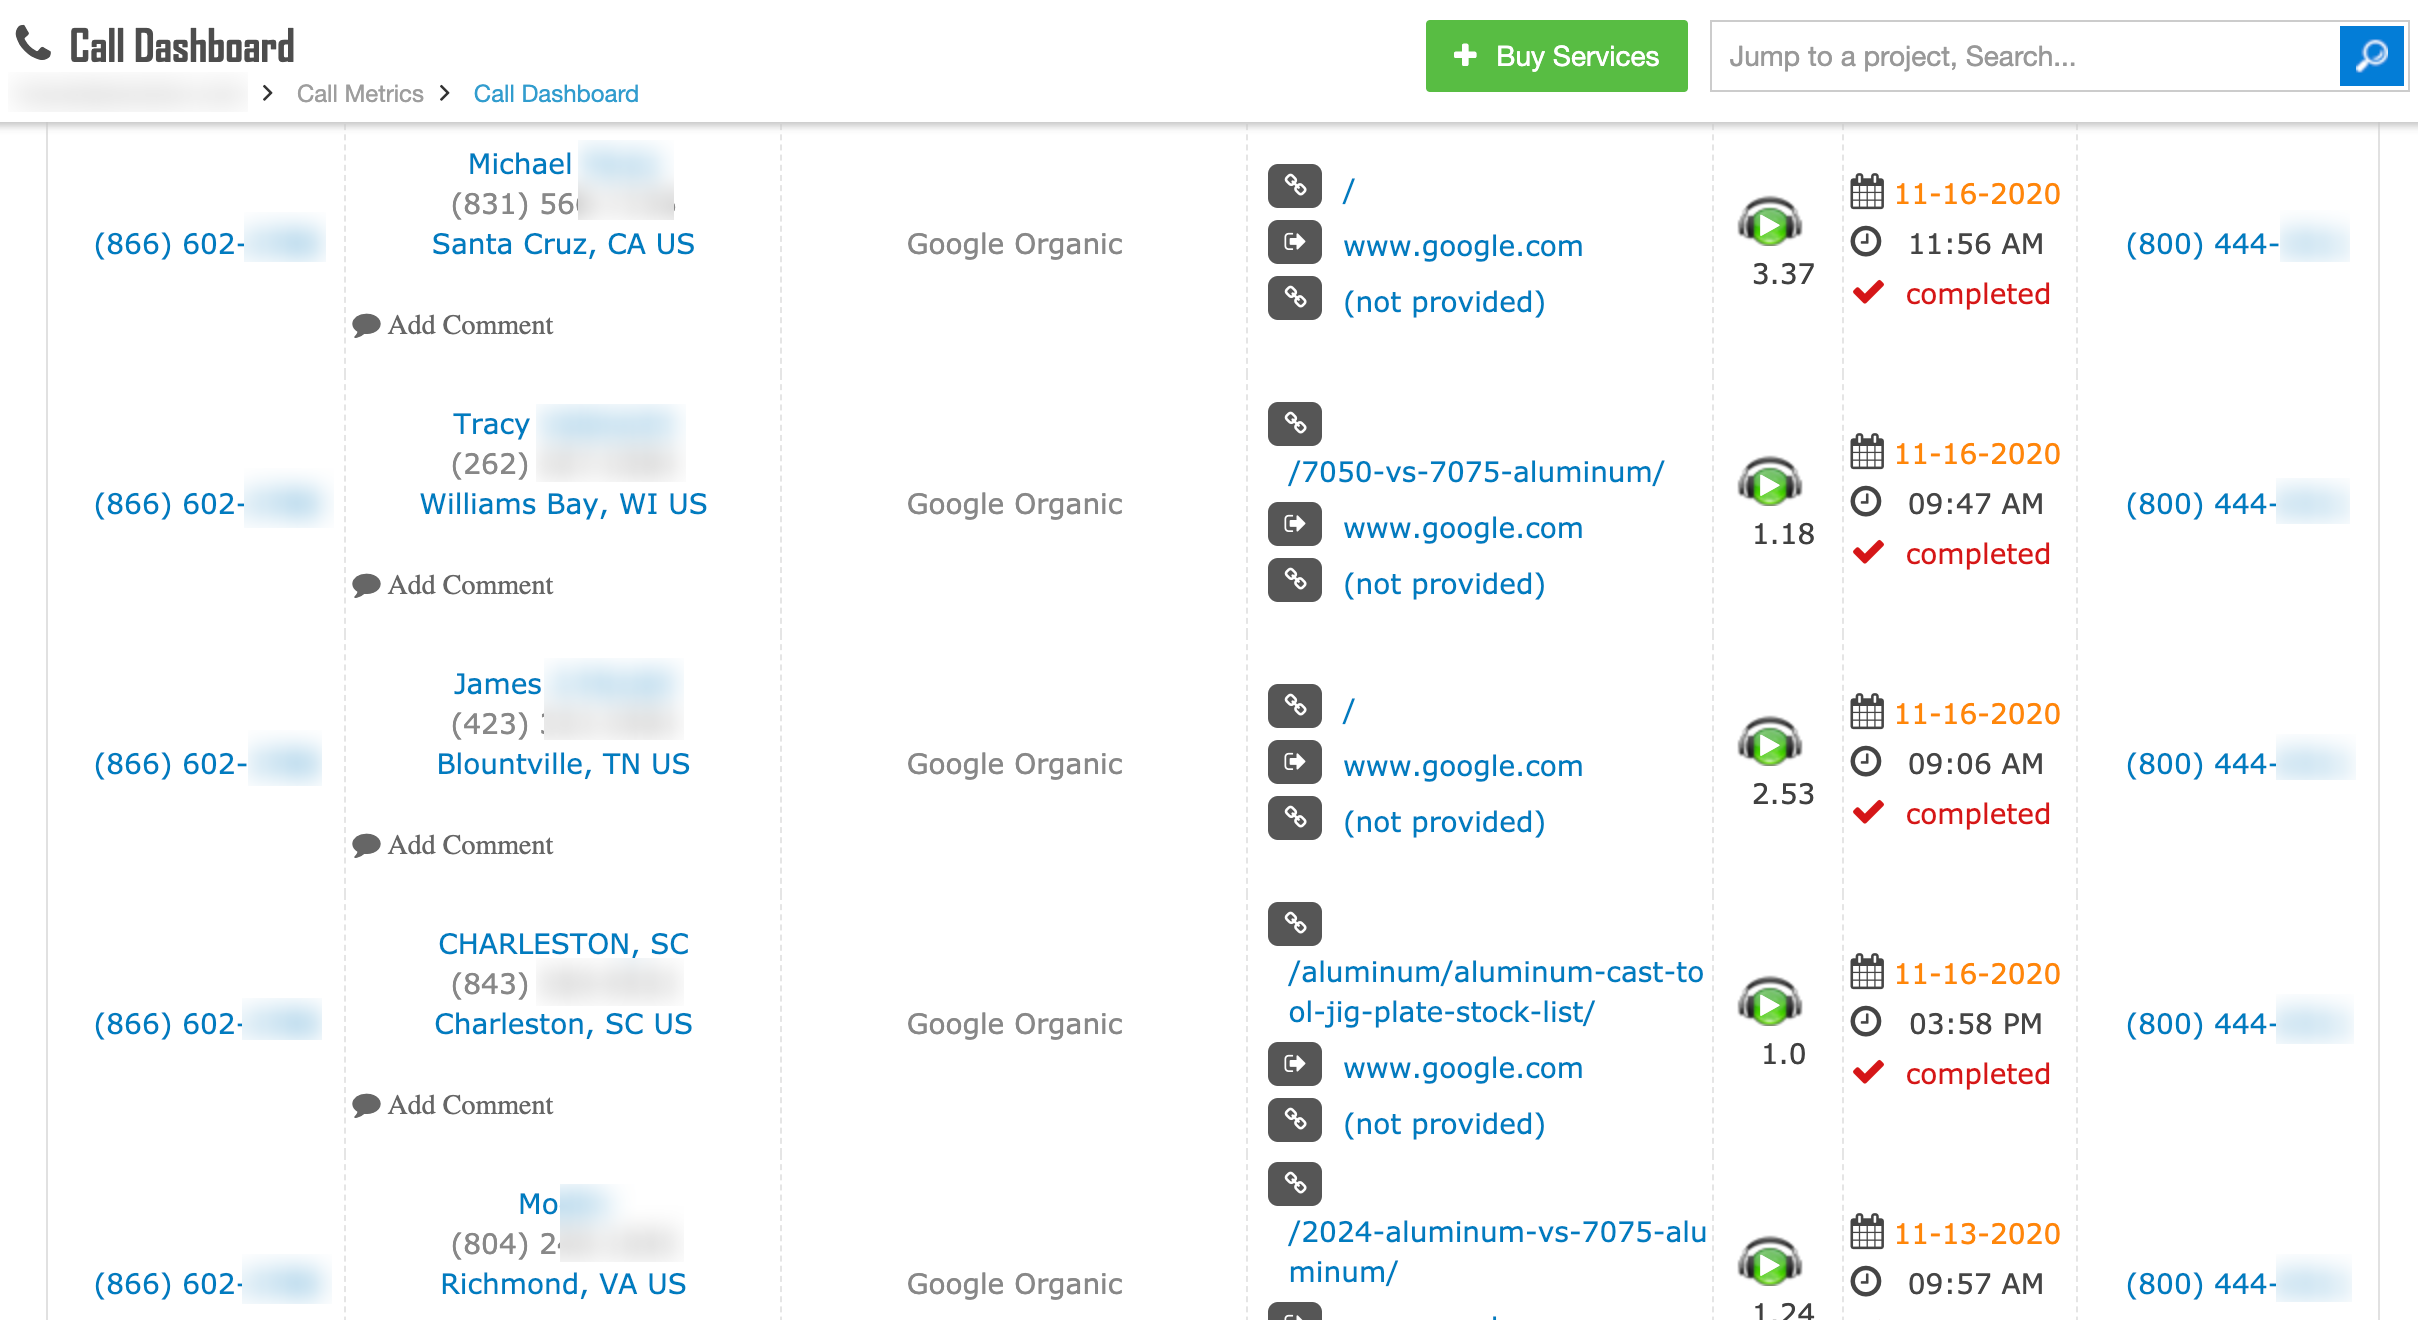Open Call Dashboard breadcrumb link
The image size is (2418, 1320).
pos(556,94)
